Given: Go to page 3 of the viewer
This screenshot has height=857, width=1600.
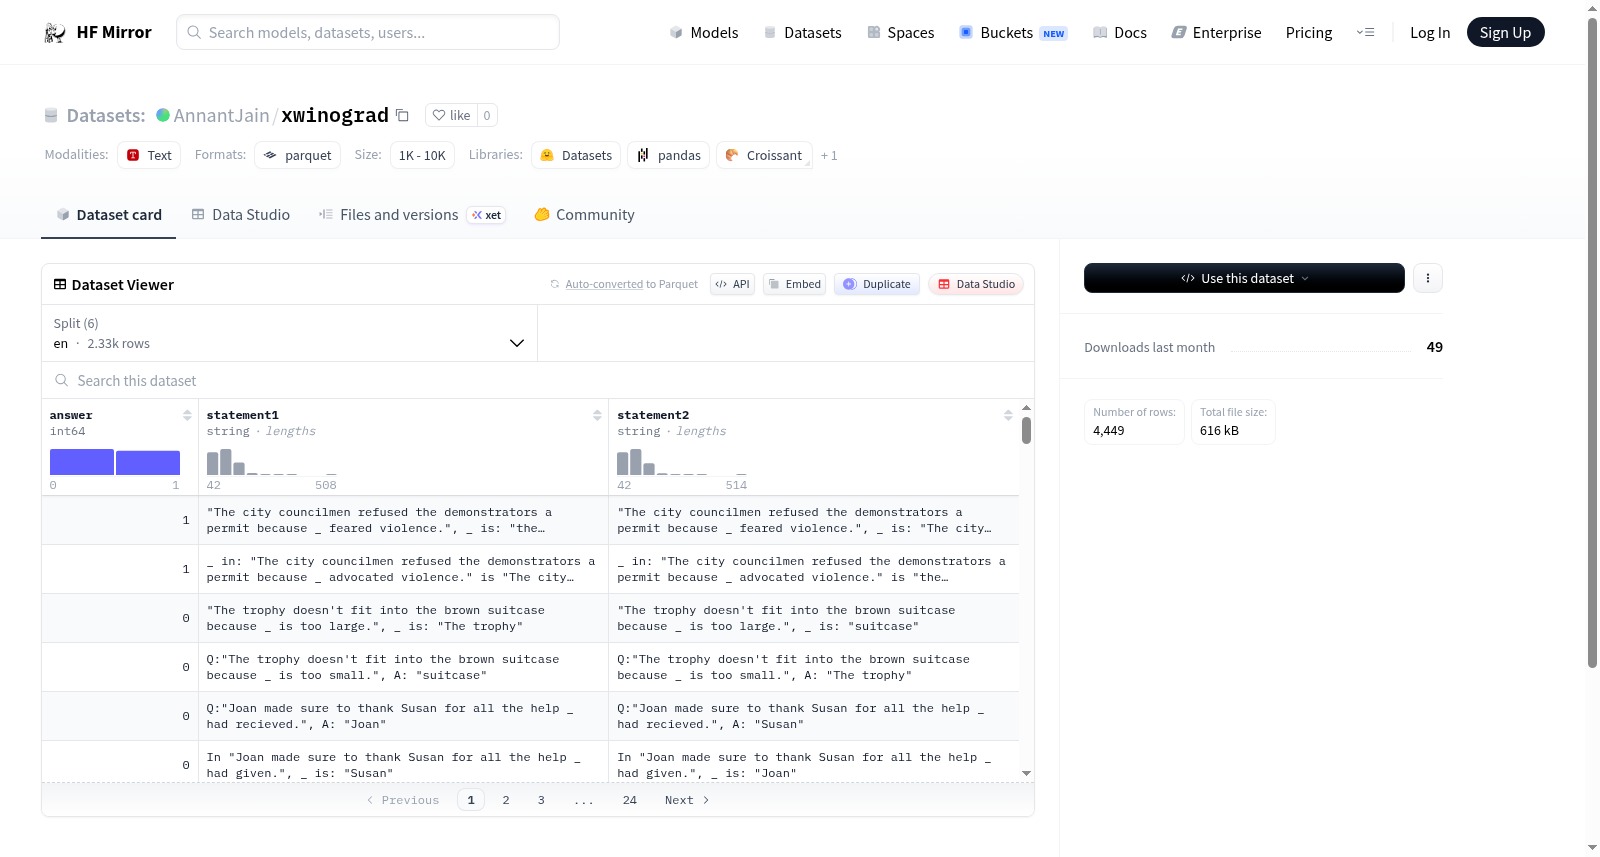Looking at the screenshot, I should pyautogui.click(x=541, y=800).
